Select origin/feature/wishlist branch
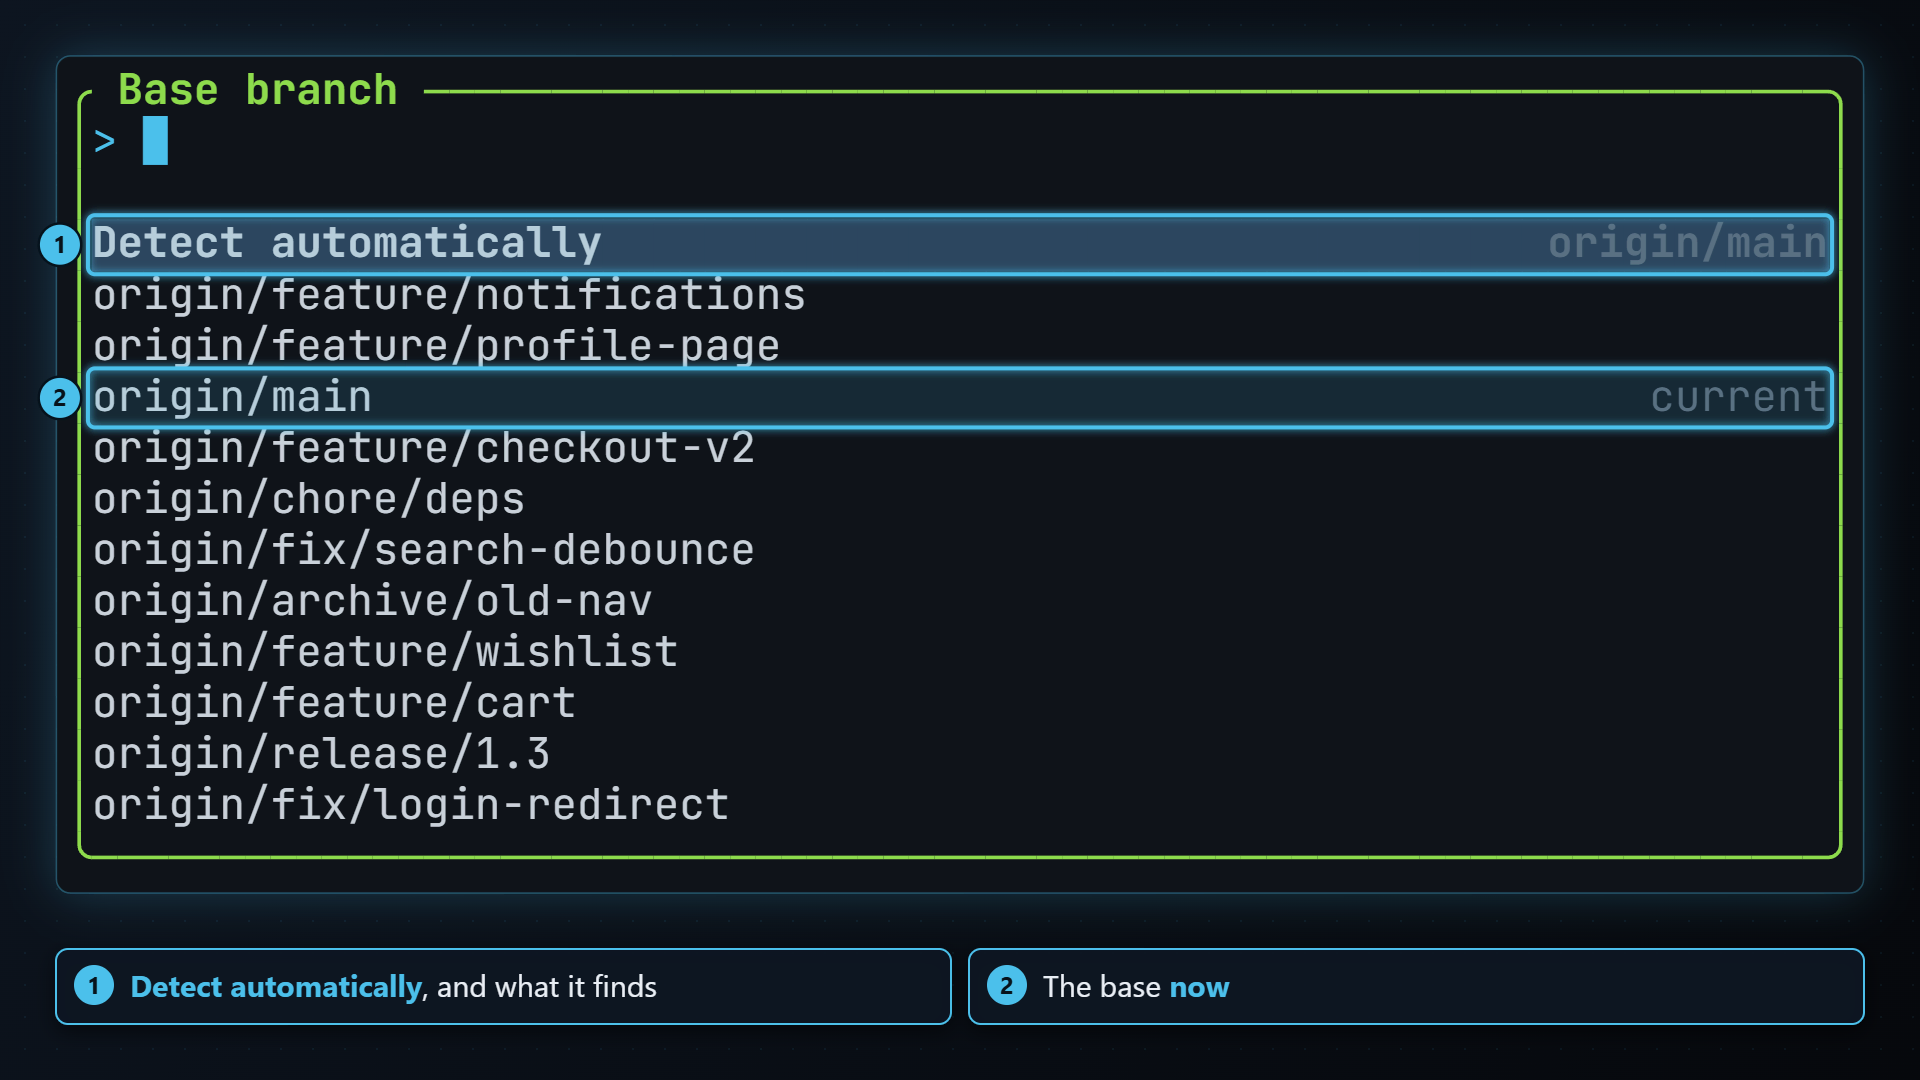 (960, 652)
